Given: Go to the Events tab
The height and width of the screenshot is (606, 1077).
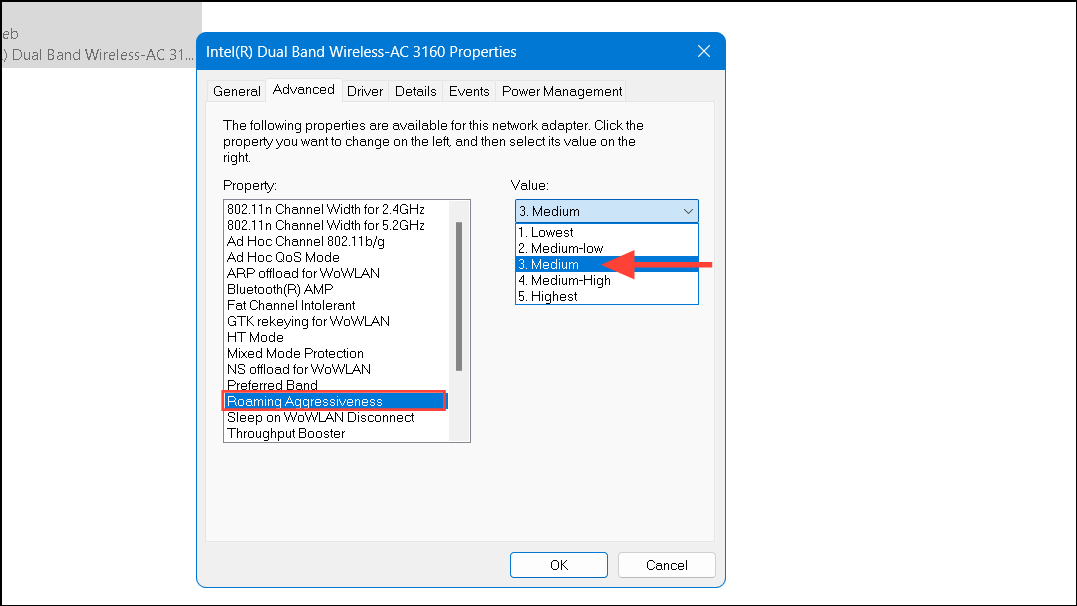Looking at the screenshot, I should [469, 91].
